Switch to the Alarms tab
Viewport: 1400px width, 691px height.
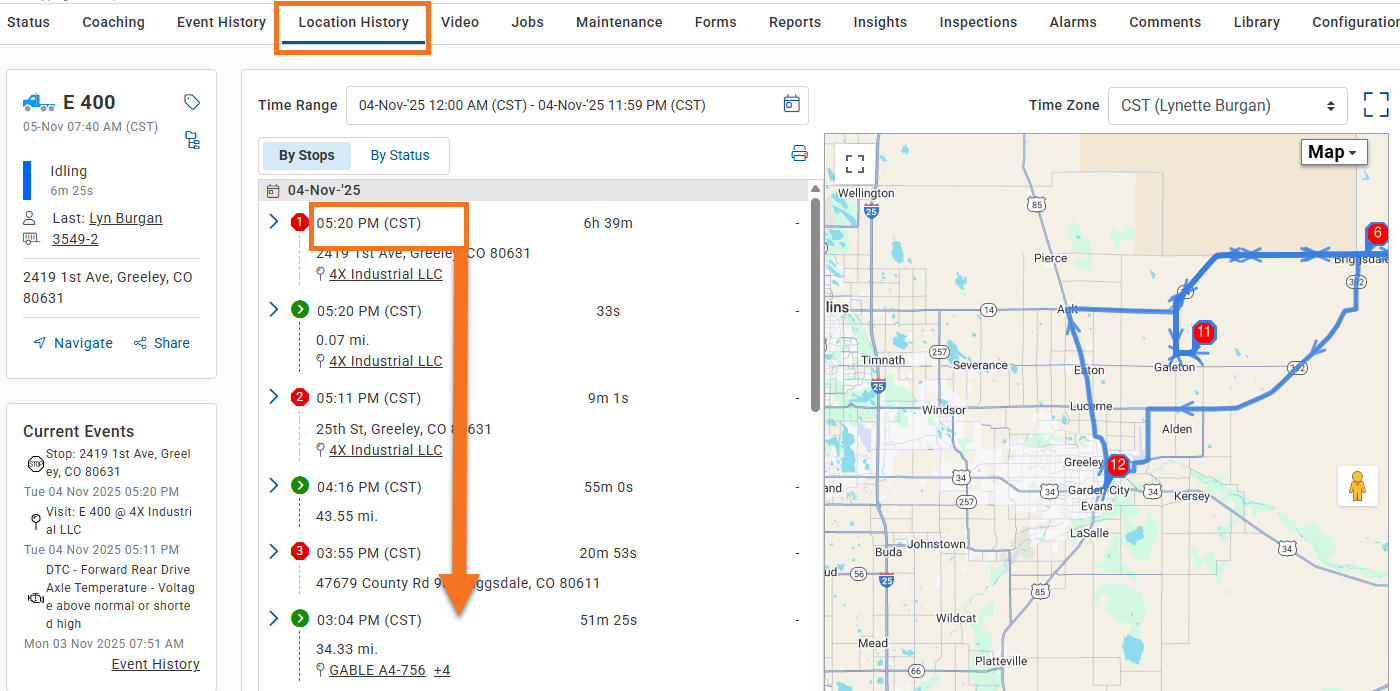tap(1073, 22)
